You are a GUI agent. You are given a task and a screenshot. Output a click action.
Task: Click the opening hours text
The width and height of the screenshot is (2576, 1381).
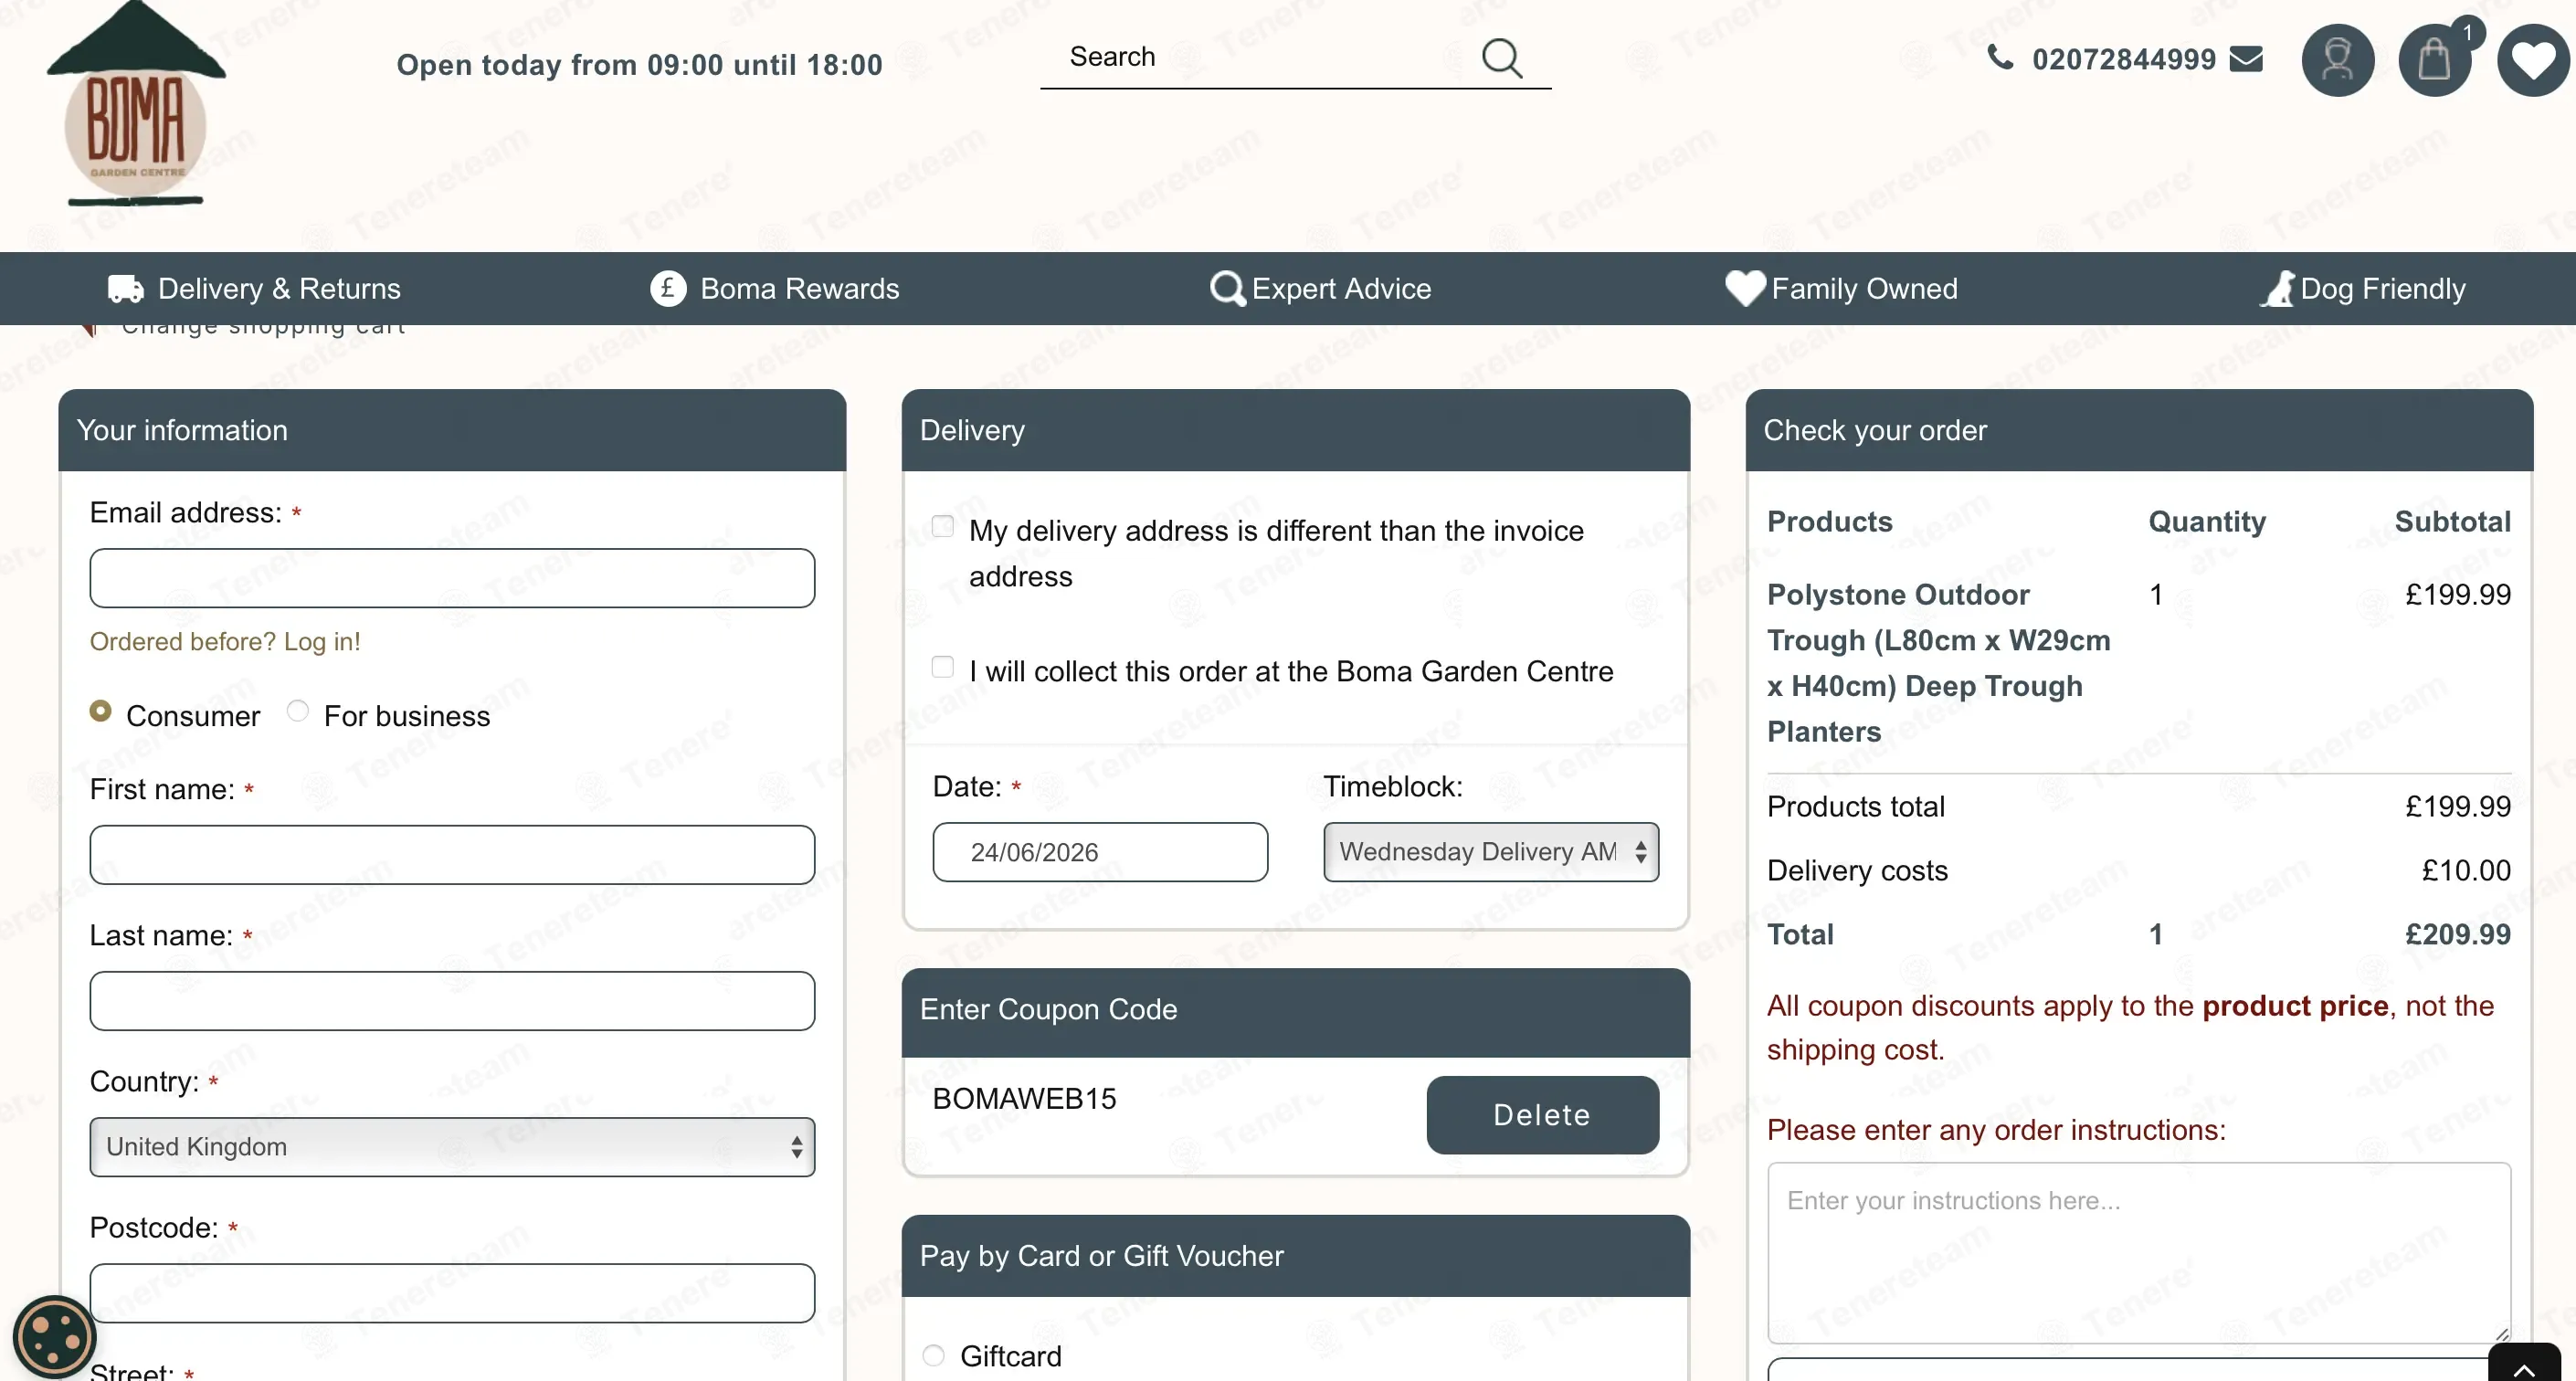click(640, 65)
